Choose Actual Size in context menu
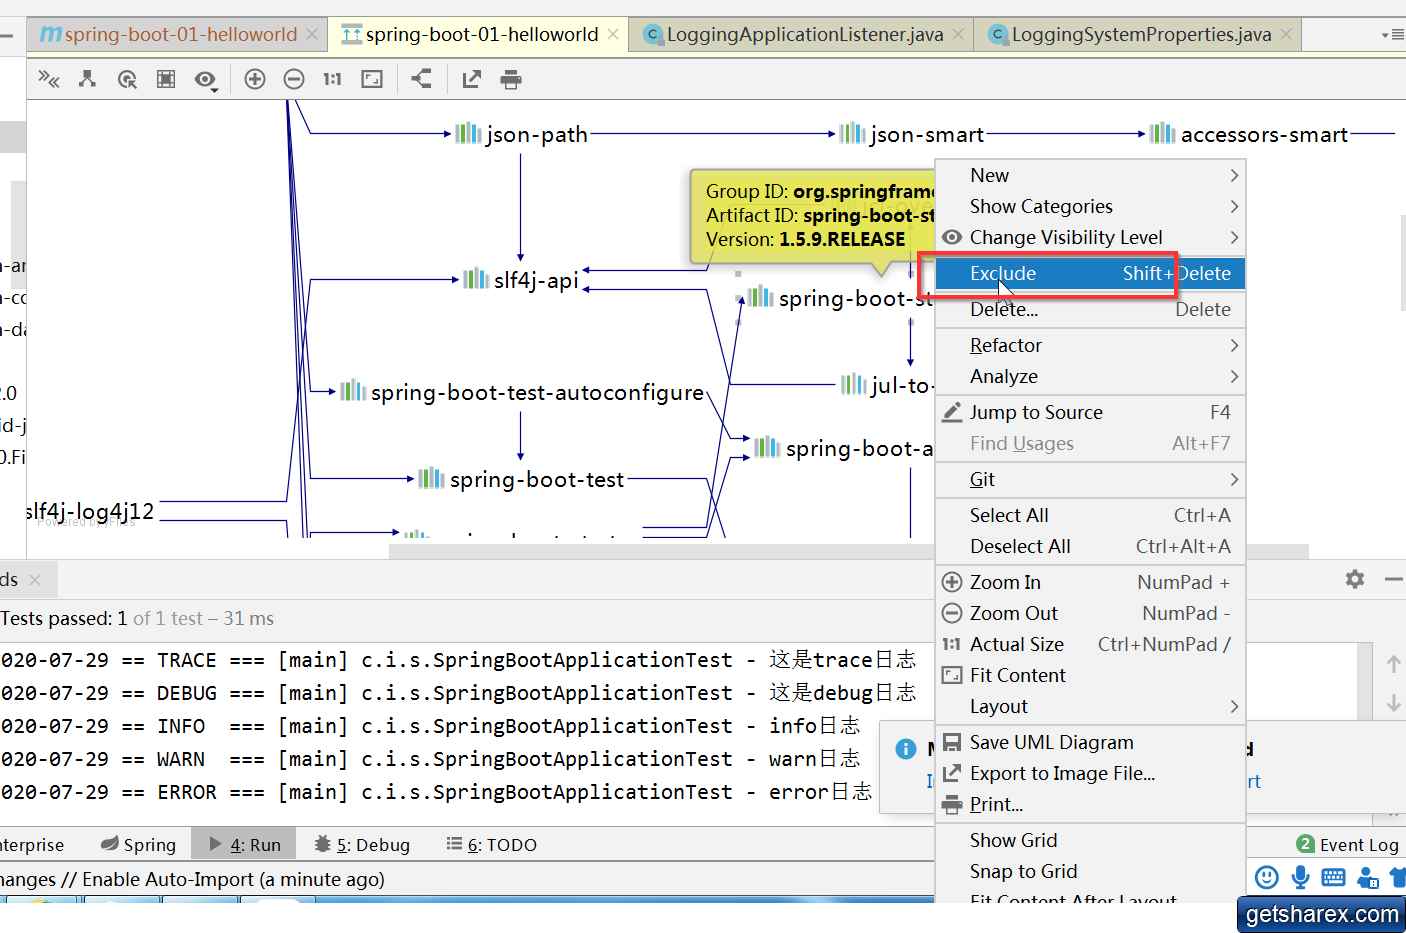The height and width of the screenshot is (933, 1406). tap(1091, 644)
